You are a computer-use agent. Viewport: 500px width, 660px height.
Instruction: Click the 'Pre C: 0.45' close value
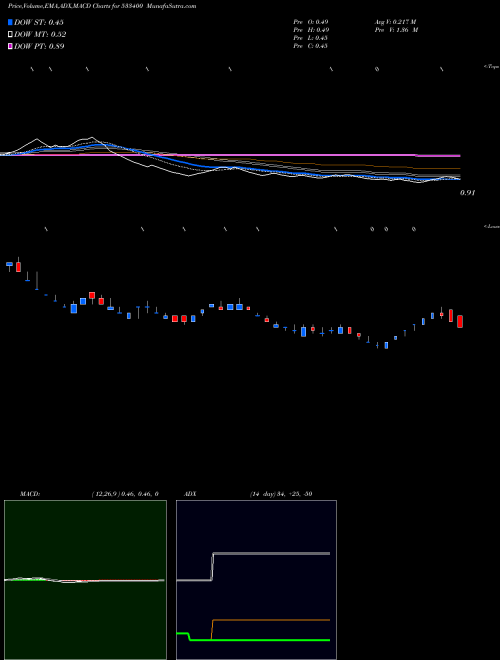pyautogui.click(x=310, y=46)
